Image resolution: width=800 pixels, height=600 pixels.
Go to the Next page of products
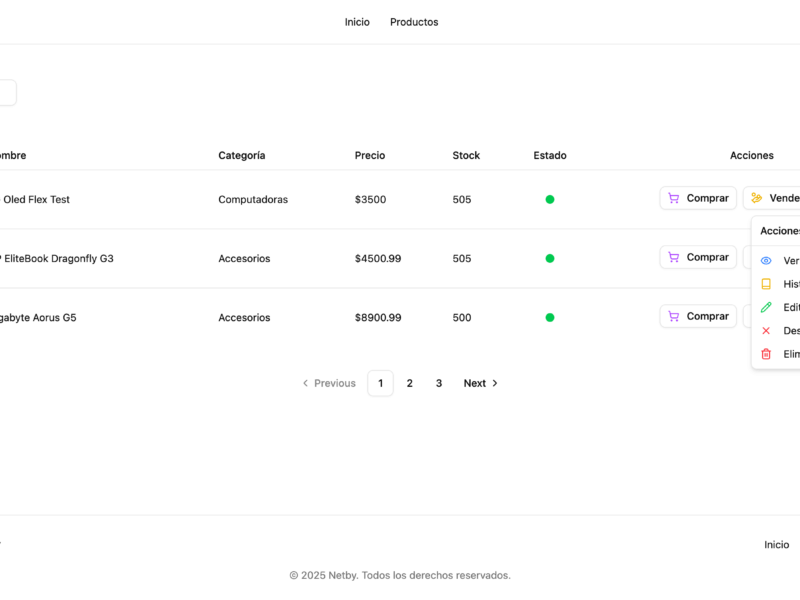pos(480,383)
